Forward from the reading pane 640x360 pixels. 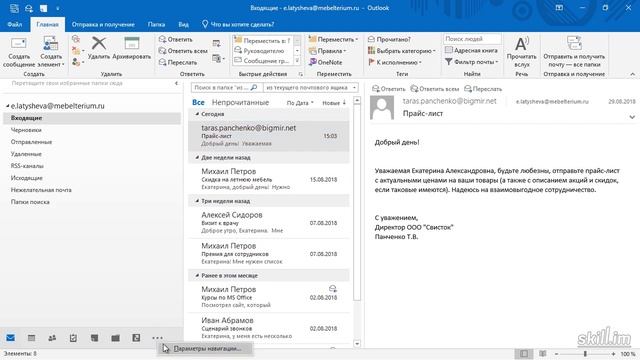(x=483, y=89)
